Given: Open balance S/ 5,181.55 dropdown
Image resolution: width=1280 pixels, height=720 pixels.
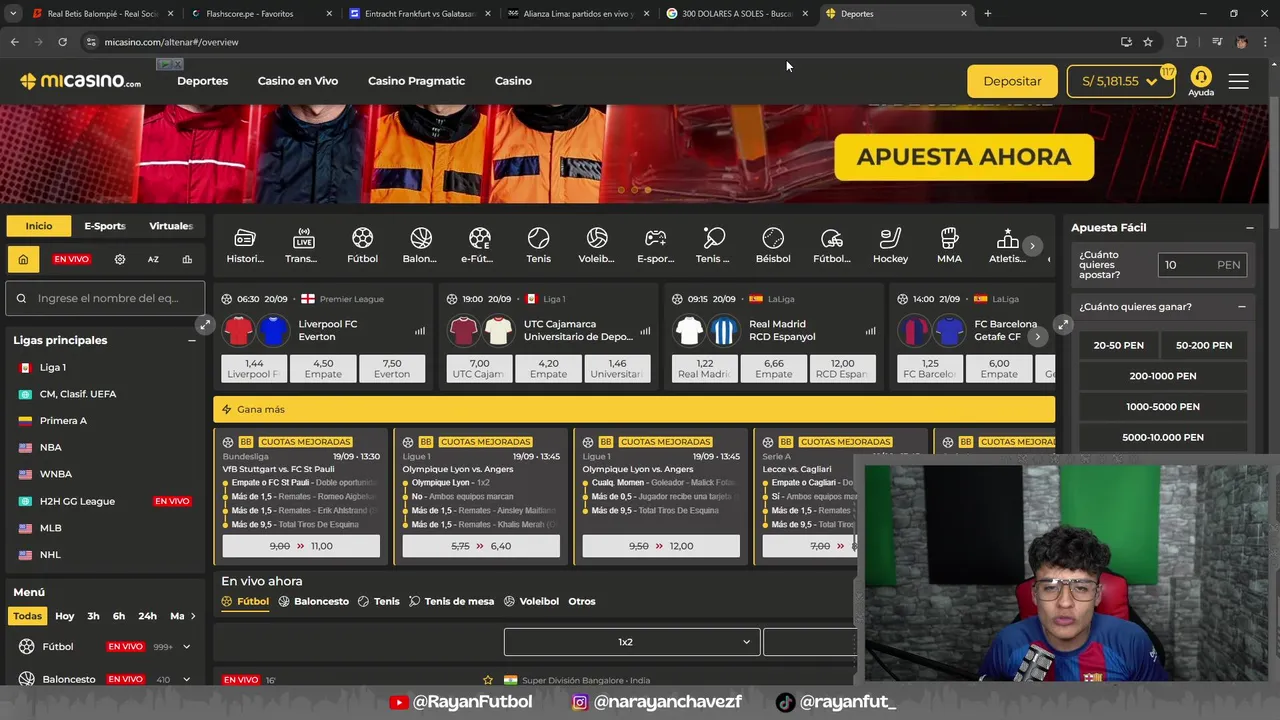Looking at the screenshot, I should [1121, 81].
